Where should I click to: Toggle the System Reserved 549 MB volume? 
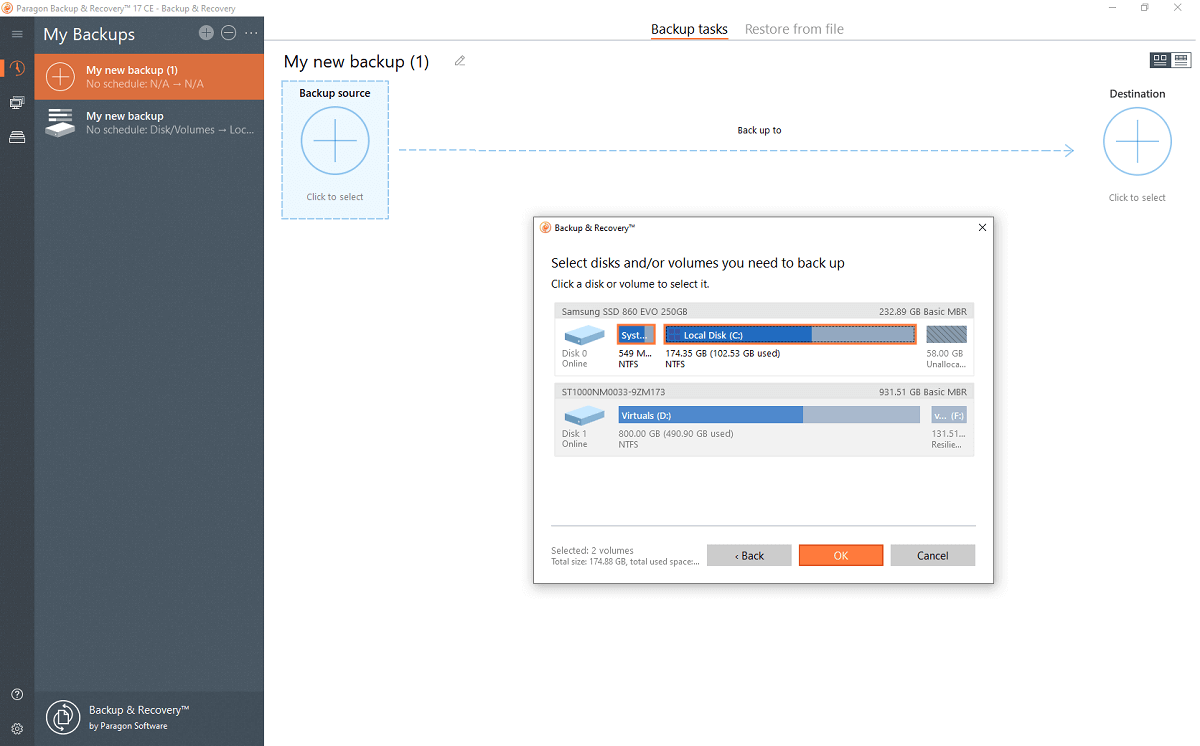[x=636, y=335]
